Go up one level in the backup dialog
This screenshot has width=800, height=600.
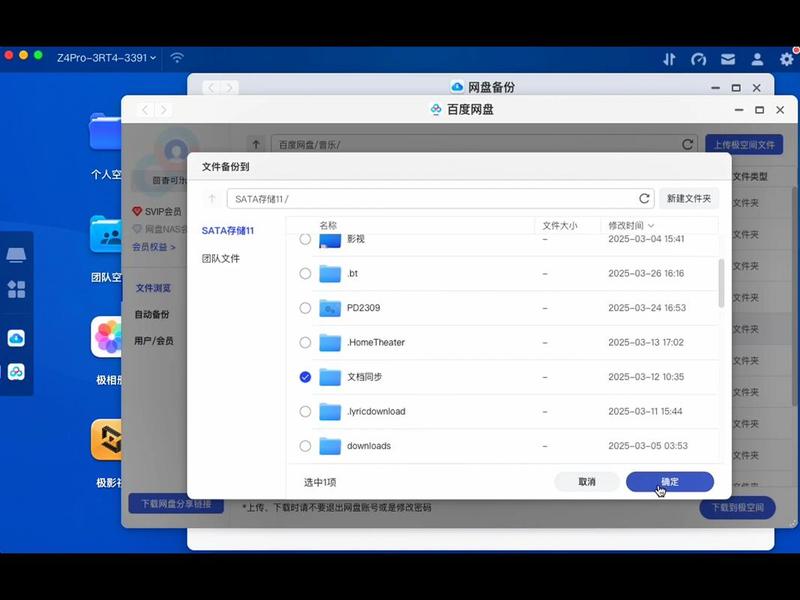pos(212,198)
